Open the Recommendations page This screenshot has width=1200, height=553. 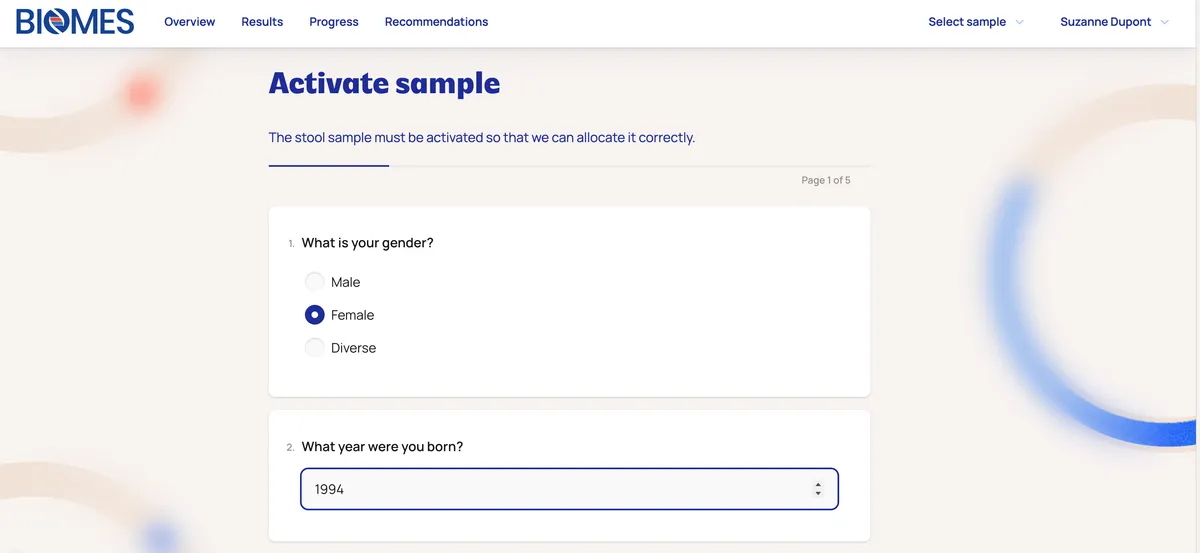point(436,22)
